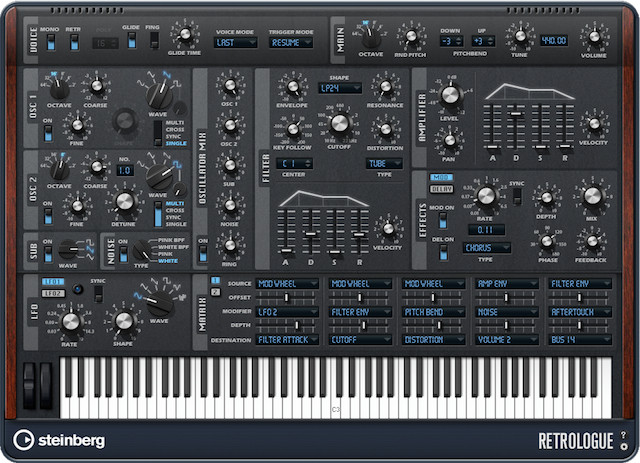The width and height of the screenshot is (640, 463).
Task: Click the Steinberg logo
Action: tap(59, 440)
